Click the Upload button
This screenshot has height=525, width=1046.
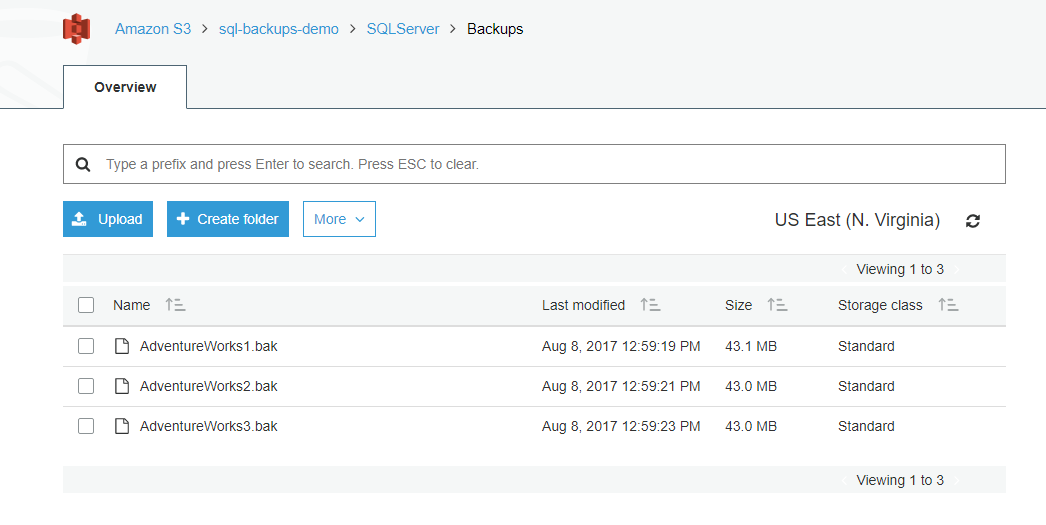point(107,219)
